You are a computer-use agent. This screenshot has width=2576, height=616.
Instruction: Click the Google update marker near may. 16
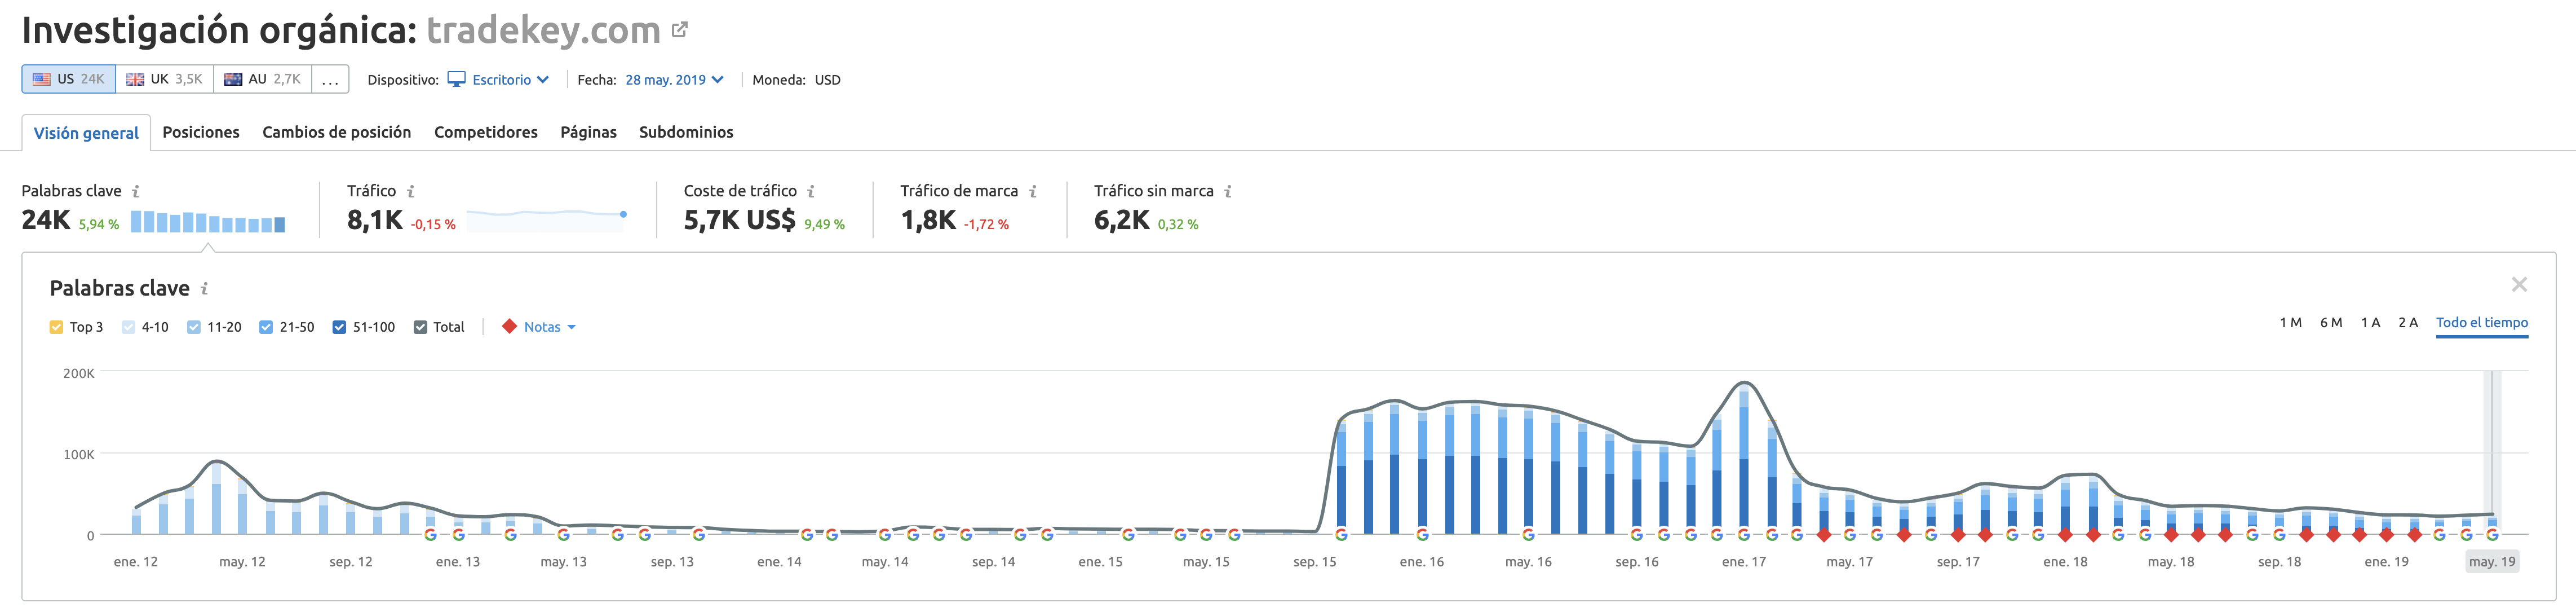(1528, 535)
